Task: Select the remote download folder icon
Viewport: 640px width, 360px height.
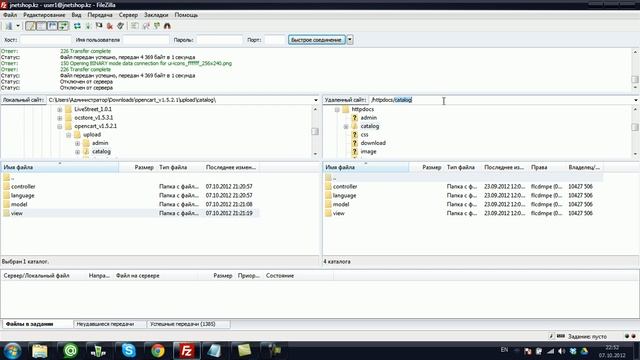Action: coord(355,143)
